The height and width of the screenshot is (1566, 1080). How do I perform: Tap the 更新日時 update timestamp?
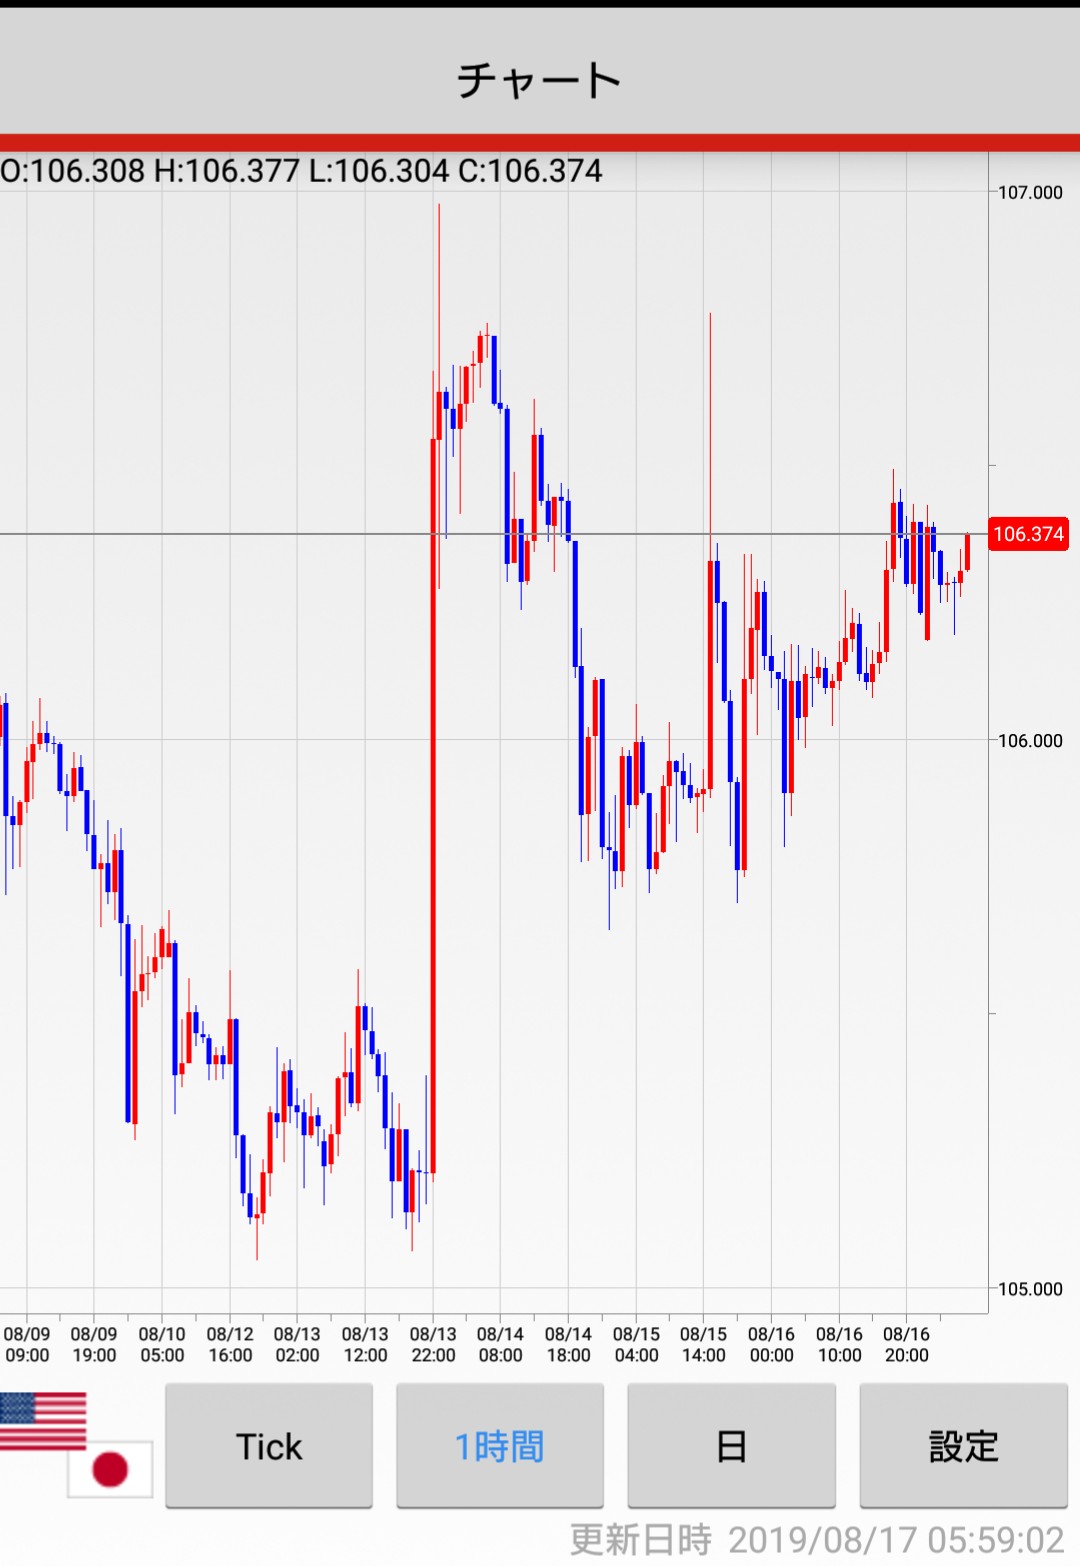pyautogui.click(x=816, y=1540)
